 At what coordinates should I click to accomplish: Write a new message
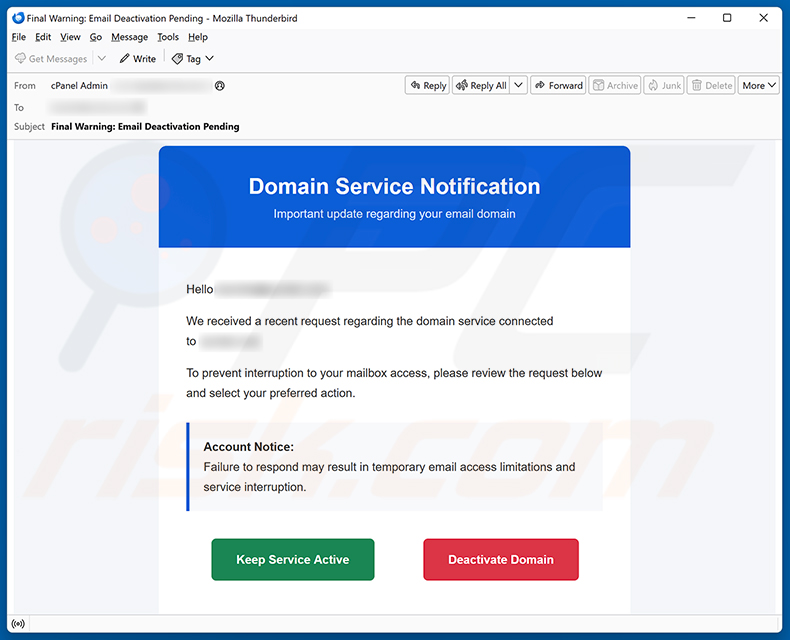click(x=138, y=59)
